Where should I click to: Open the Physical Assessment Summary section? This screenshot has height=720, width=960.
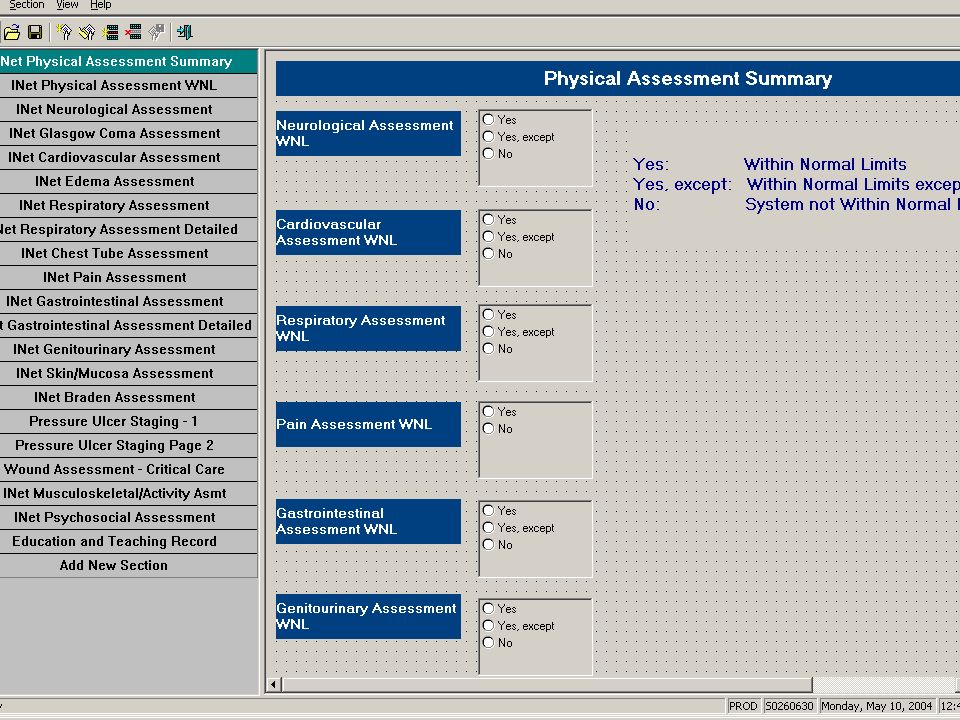click(129, 61)
